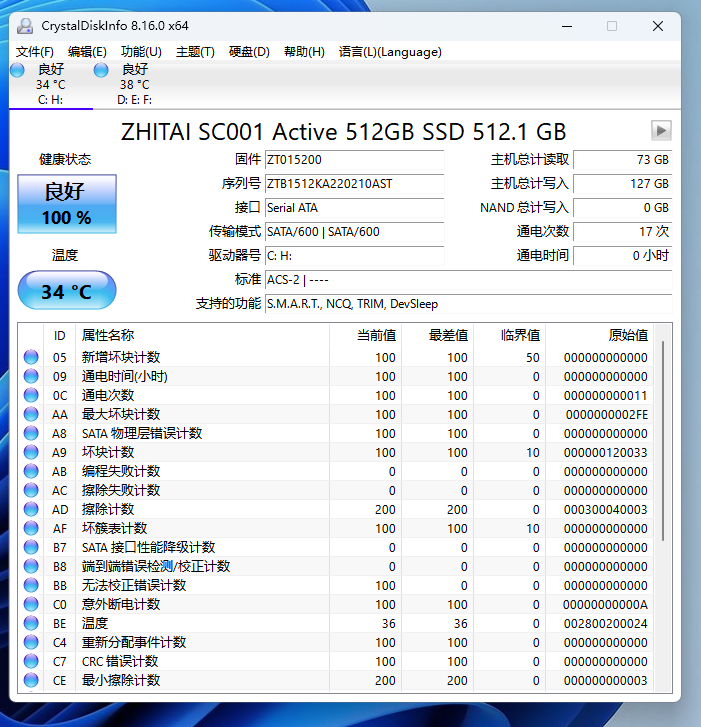The height and width of the screenshot is (727, 701).
Task: Click raw value 0000000002FE
Action: pyautogui.click(x=607, y=415)
